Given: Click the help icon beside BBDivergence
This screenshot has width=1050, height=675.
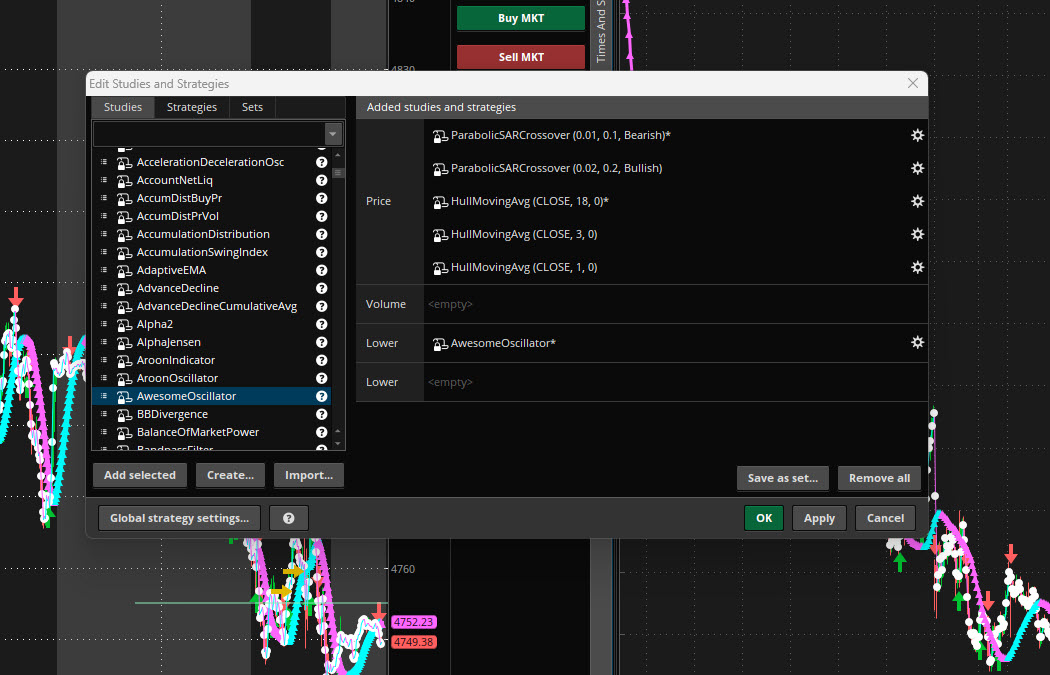Looking at the screenshot, I should (321, 414).
